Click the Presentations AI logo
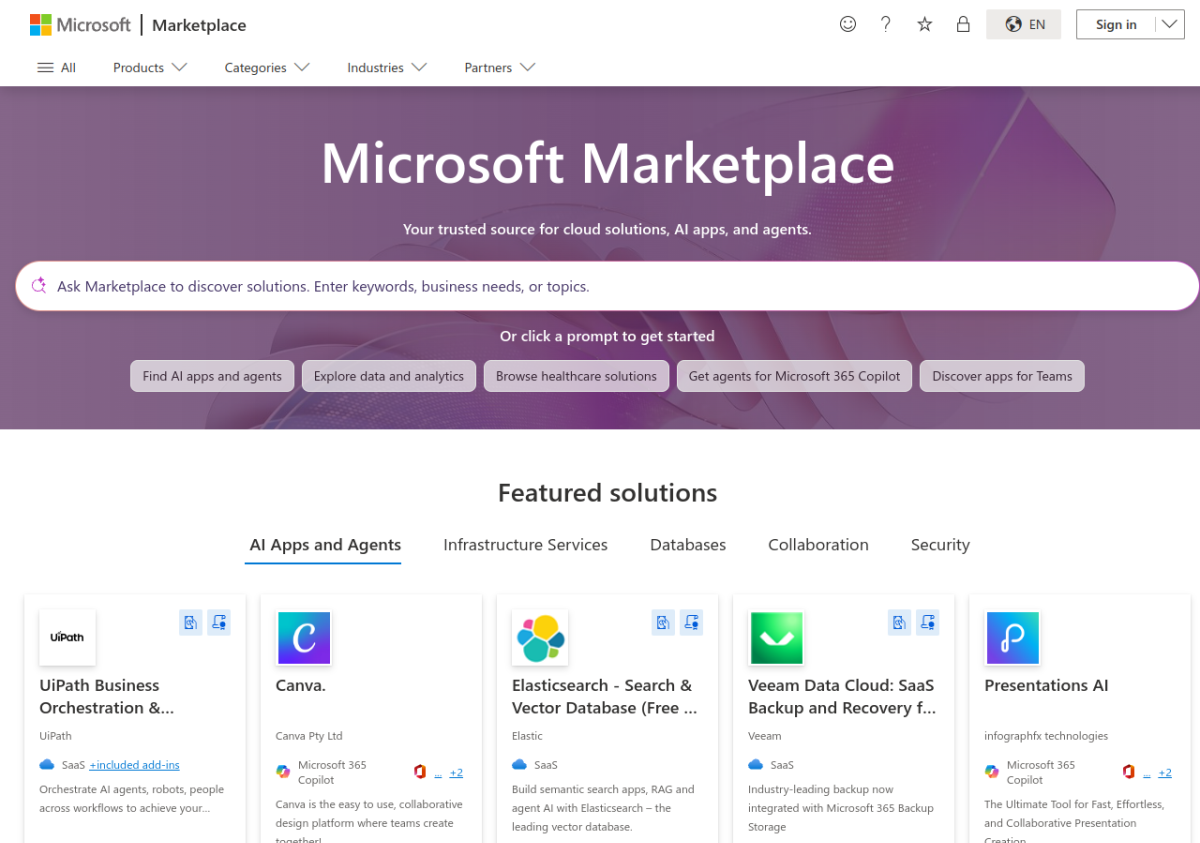Screen dimensions: 1200x843 [x=1013, y=637]
